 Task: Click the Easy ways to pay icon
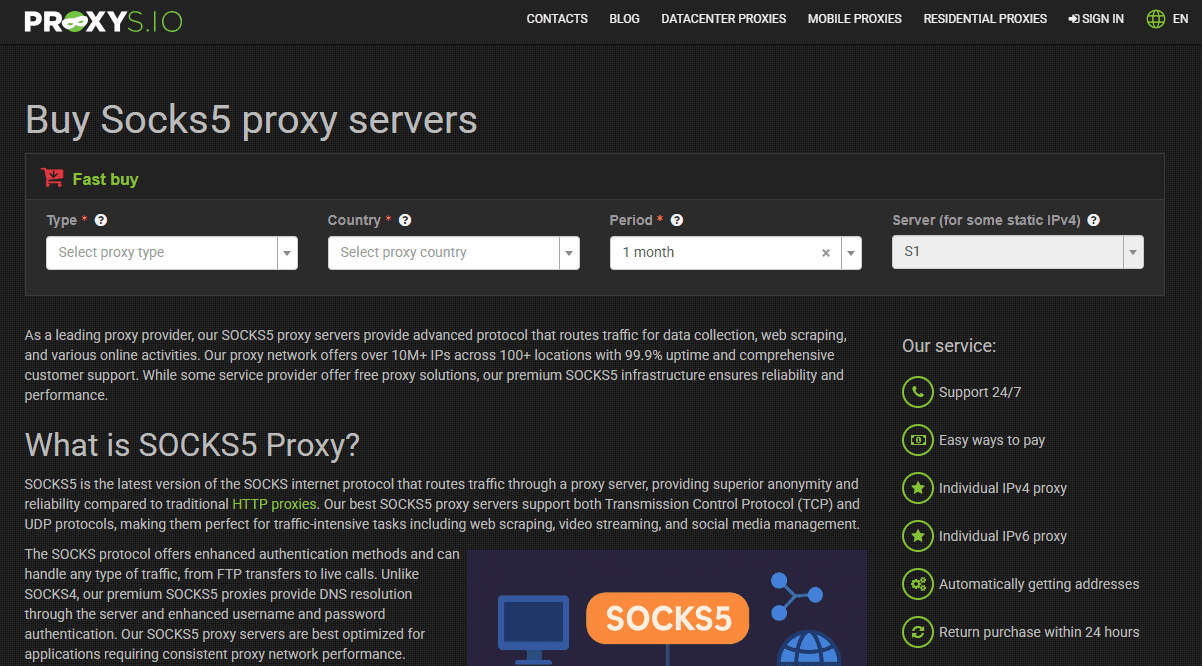pyautogui.click(x=917, y=440)
